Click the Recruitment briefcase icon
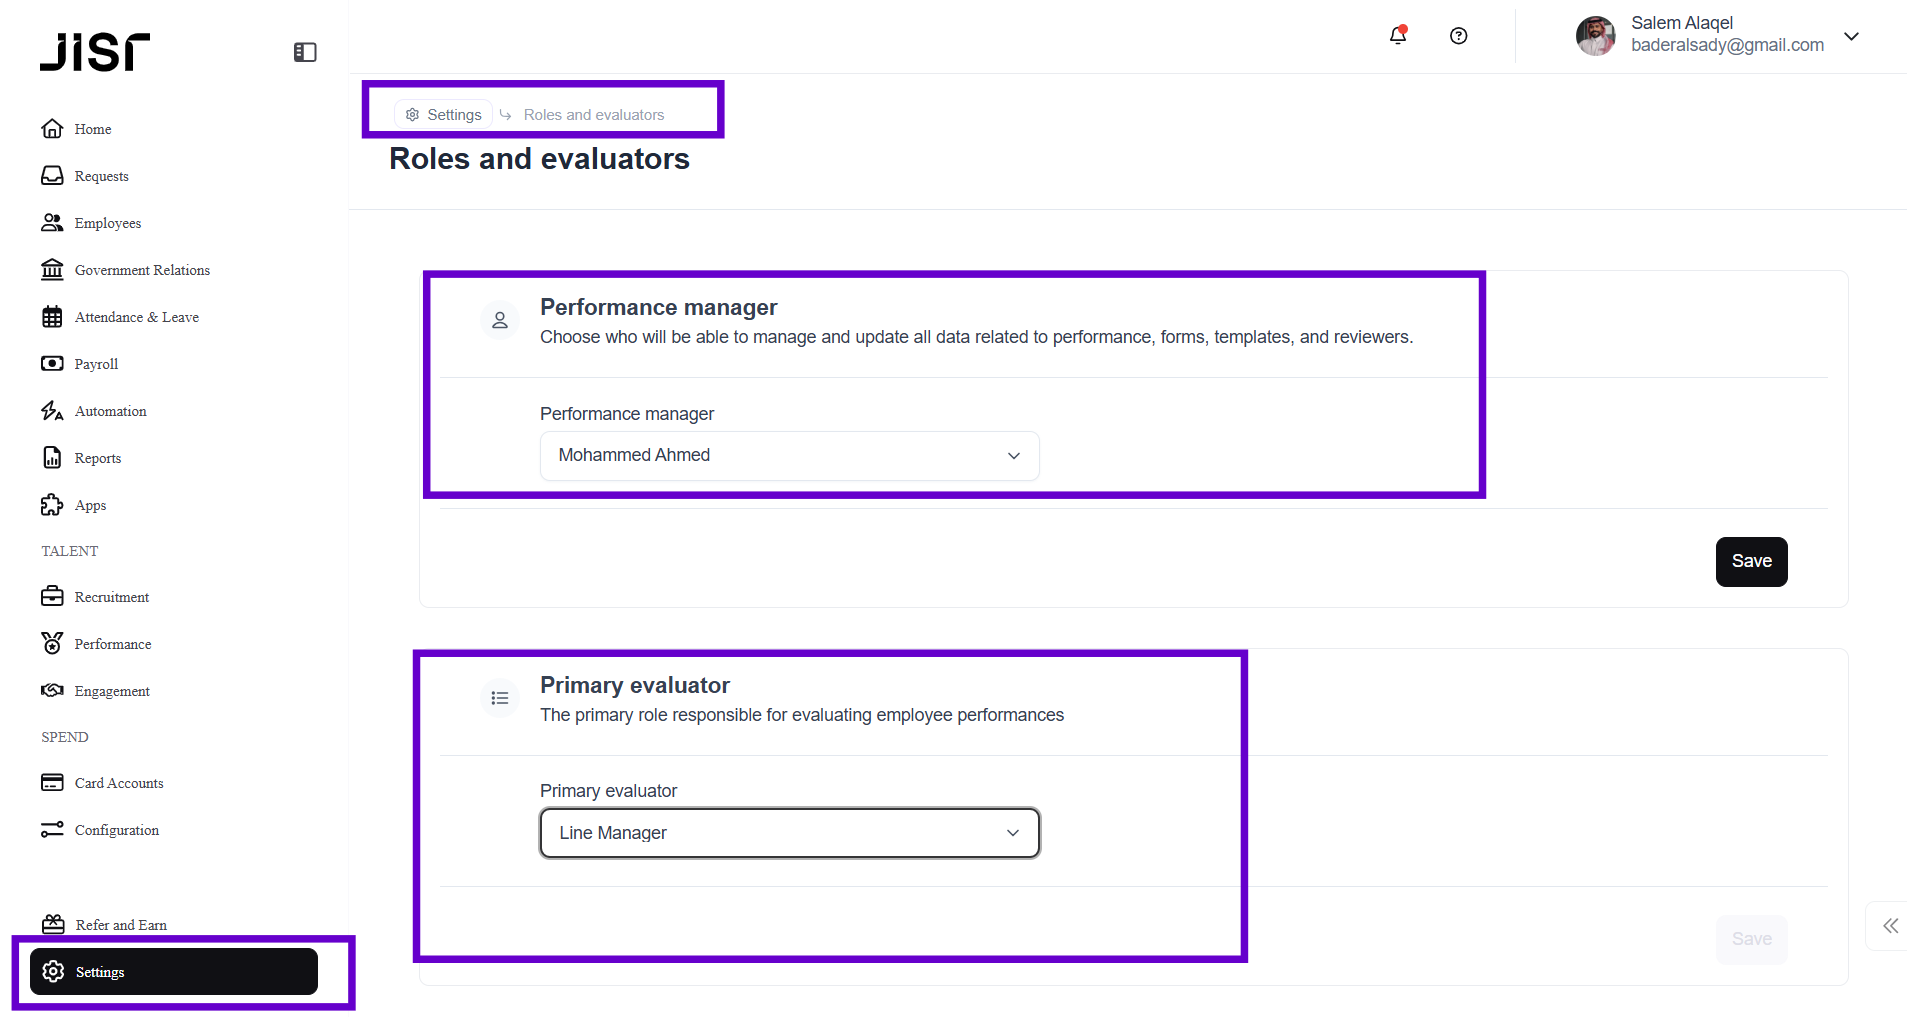Image resolution: width=1907 pixels, height=1017 pixels. [52, 597]
